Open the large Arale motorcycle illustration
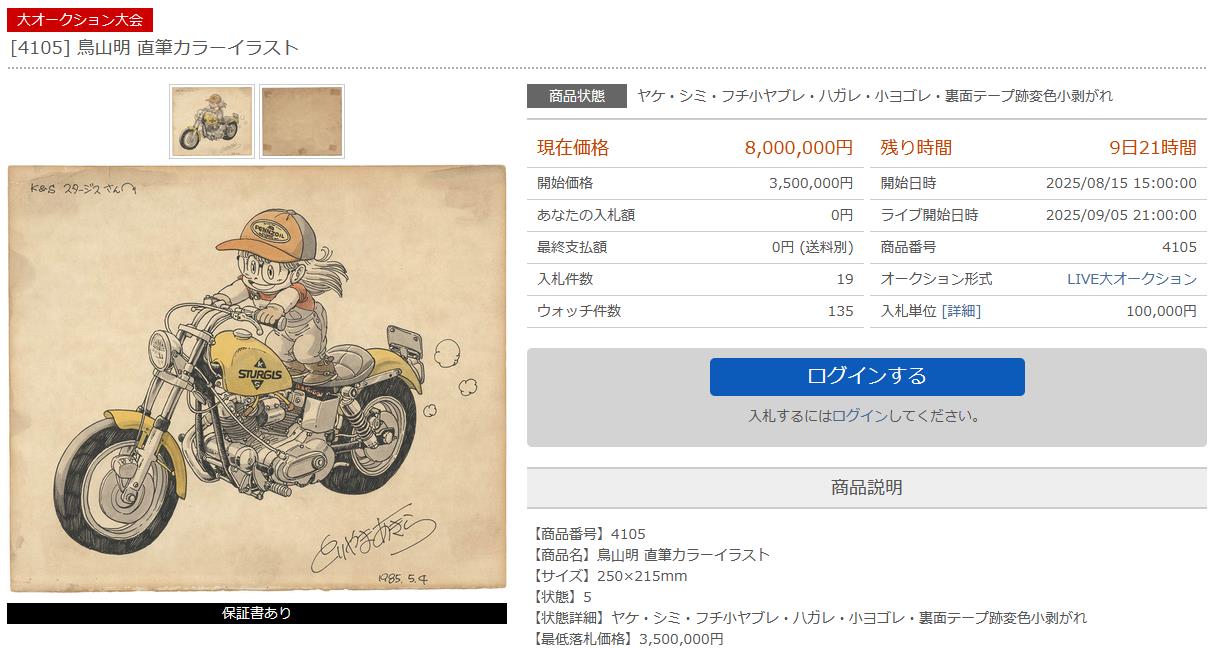The width and height of the screenshot is (1209, 648). click(x=257, y=379)
